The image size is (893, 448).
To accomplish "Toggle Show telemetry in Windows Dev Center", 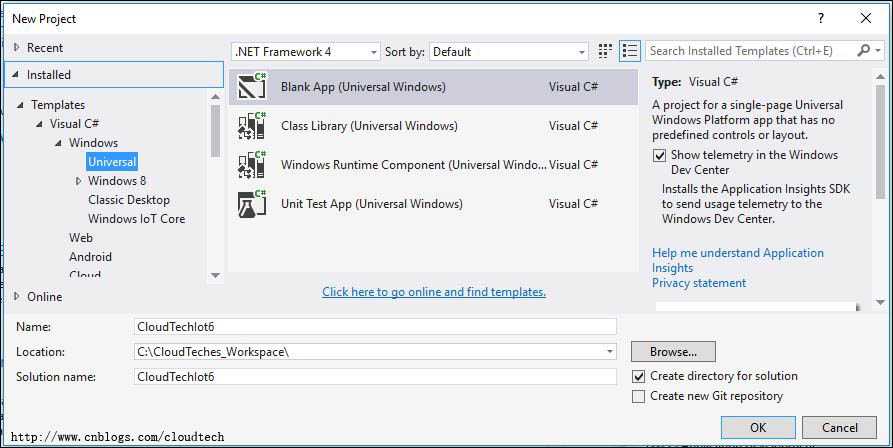I will (659, 155).
